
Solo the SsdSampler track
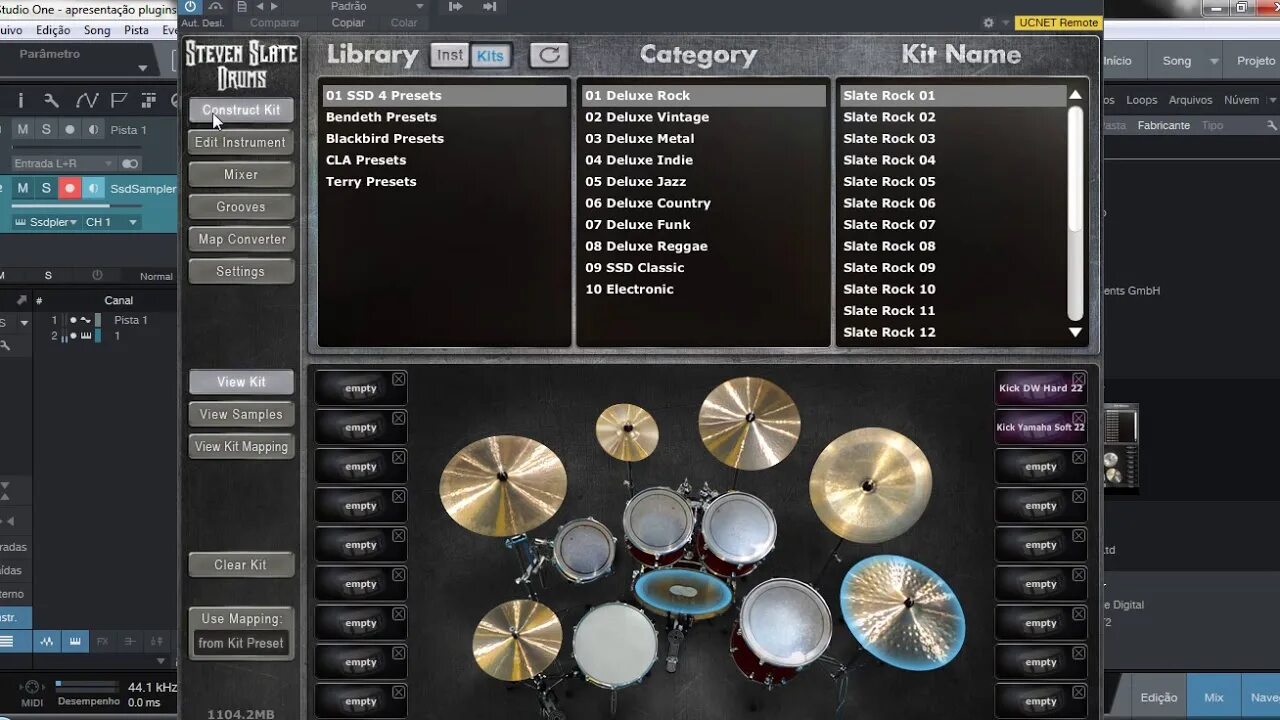[x=46, y=188]
